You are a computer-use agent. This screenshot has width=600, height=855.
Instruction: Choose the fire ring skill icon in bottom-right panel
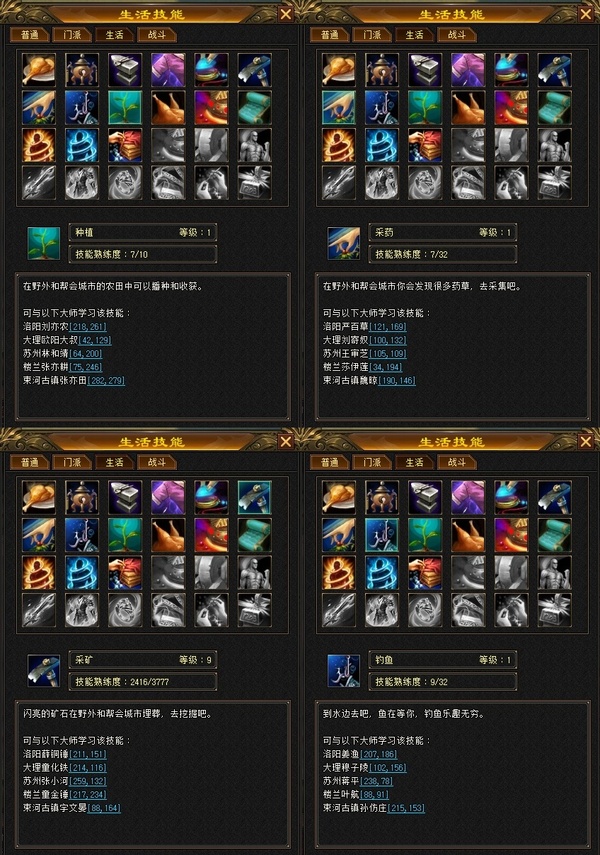tap(339, 573)
